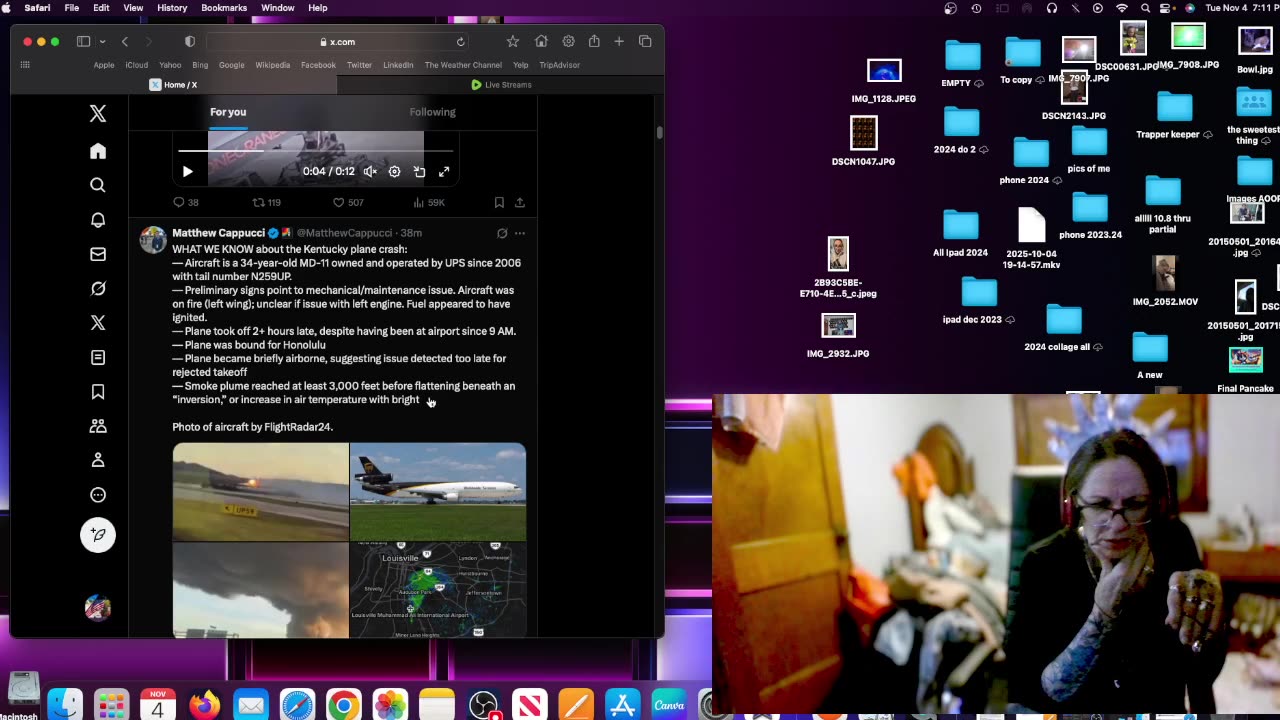The image size is (1280, 720).
Task: Reply to the post with 38 replies
Action: (186, 202)
